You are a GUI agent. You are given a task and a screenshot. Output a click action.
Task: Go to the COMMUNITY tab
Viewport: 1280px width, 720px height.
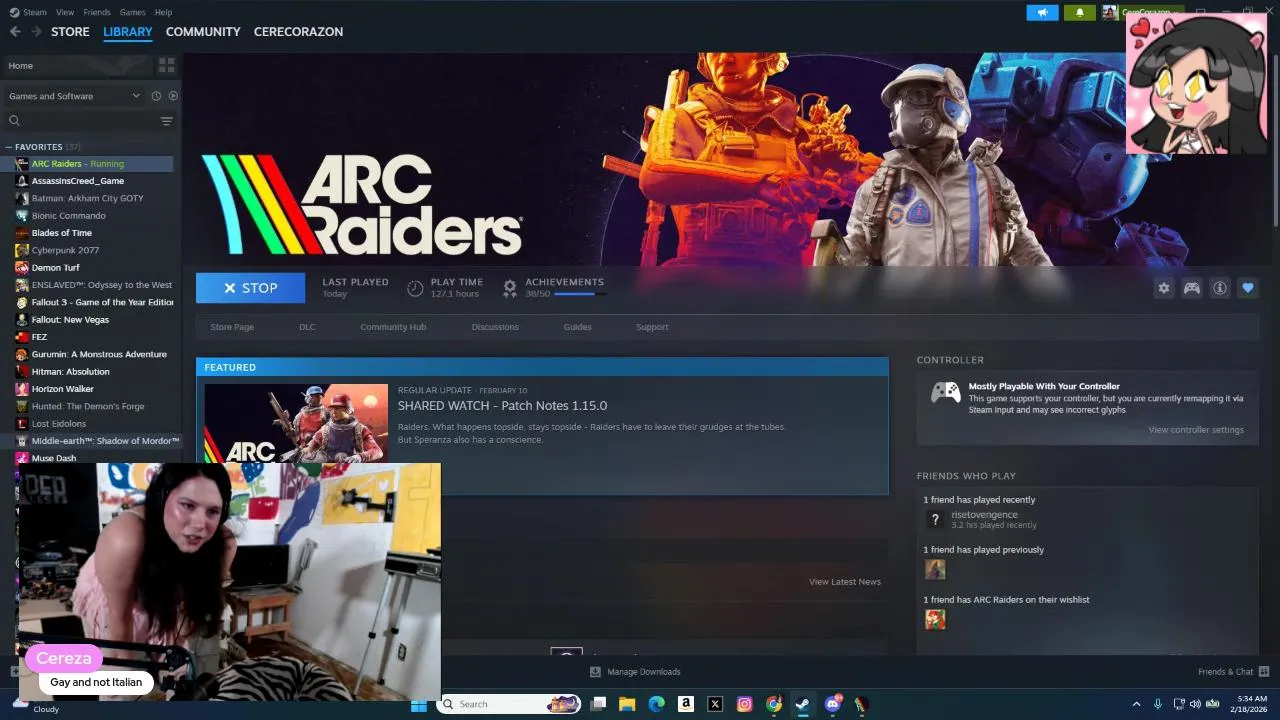click(x=203, y=32)
